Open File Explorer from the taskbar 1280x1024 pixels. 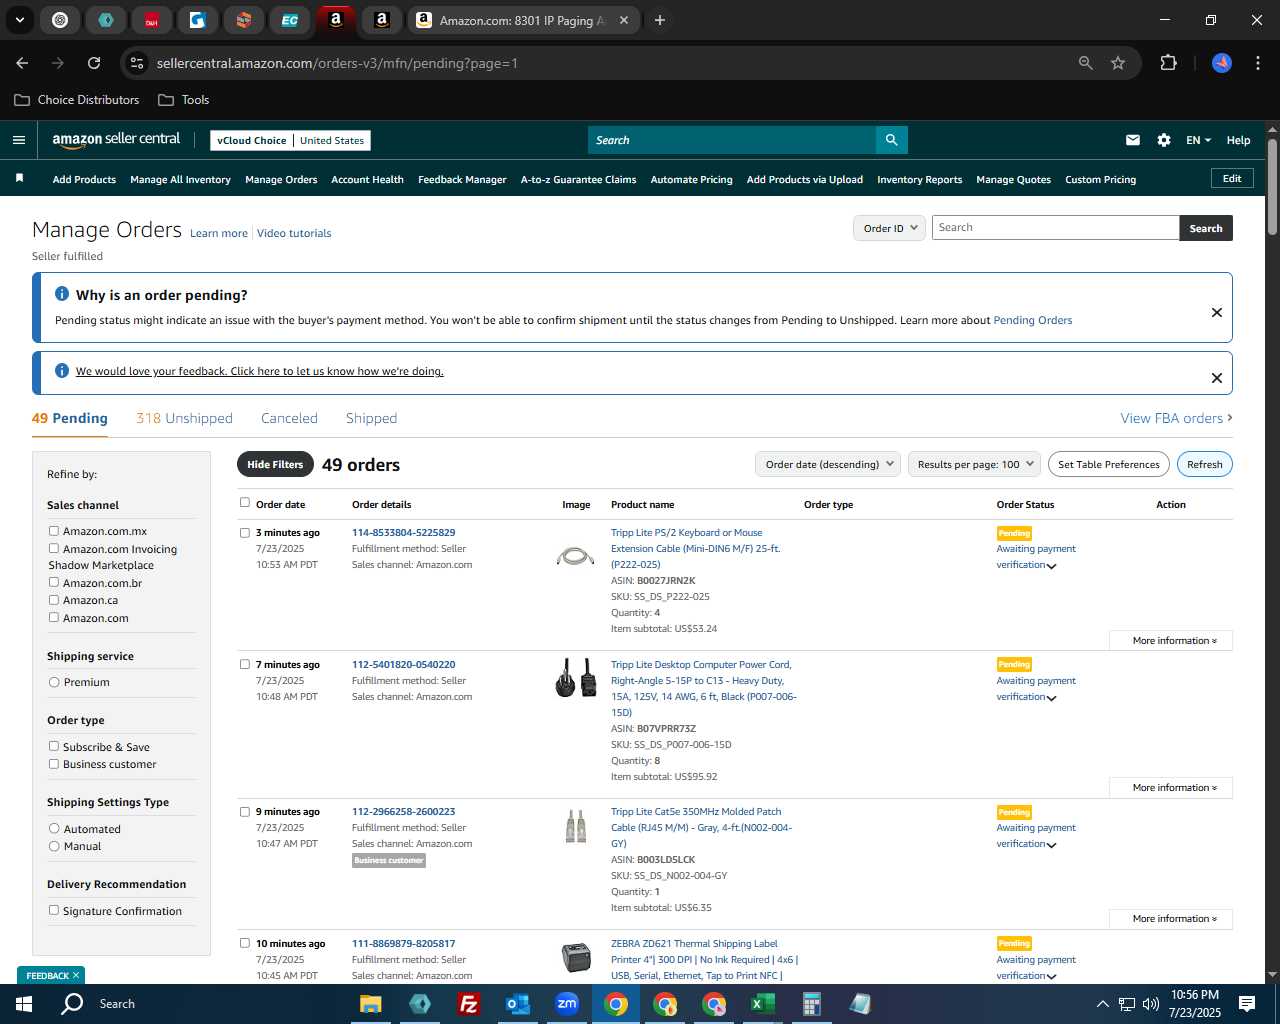point(371,1004)
